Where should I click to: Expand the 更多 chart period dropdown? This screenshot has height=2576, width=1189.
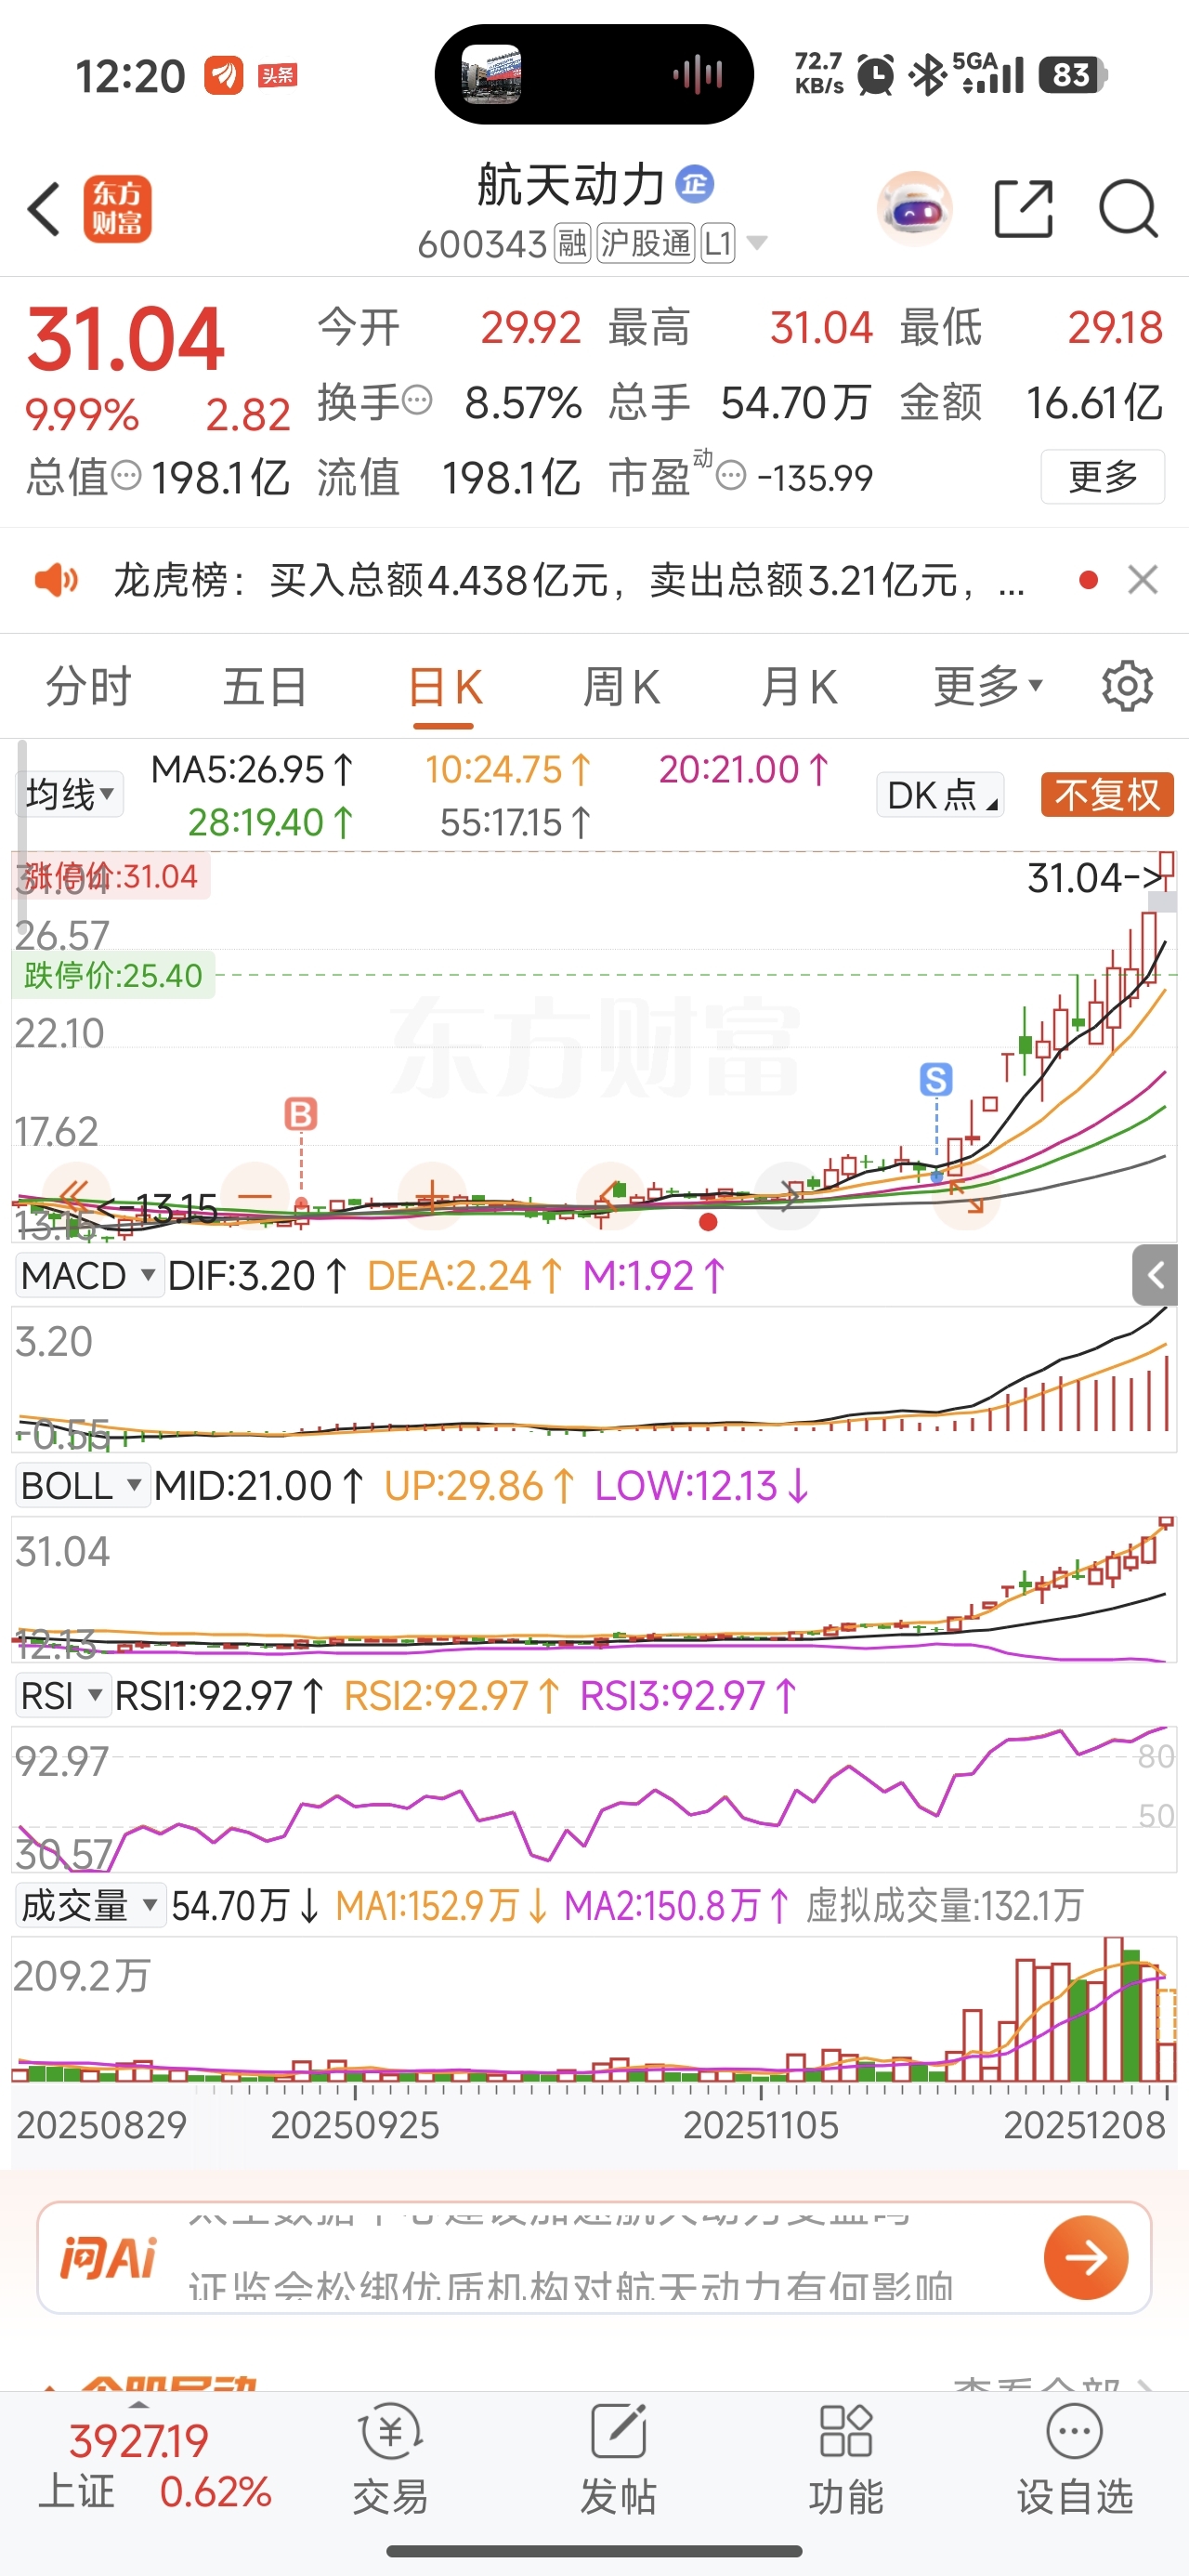988,687
